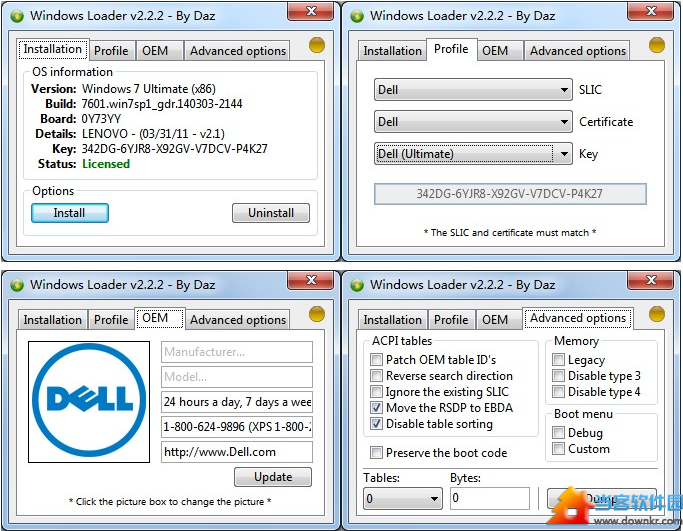The height and width of the screenshot is (531, 683).
Task: Uncheck Move the RSDP to EBDA
Action: pyautogui.click(x=376, y=408)
